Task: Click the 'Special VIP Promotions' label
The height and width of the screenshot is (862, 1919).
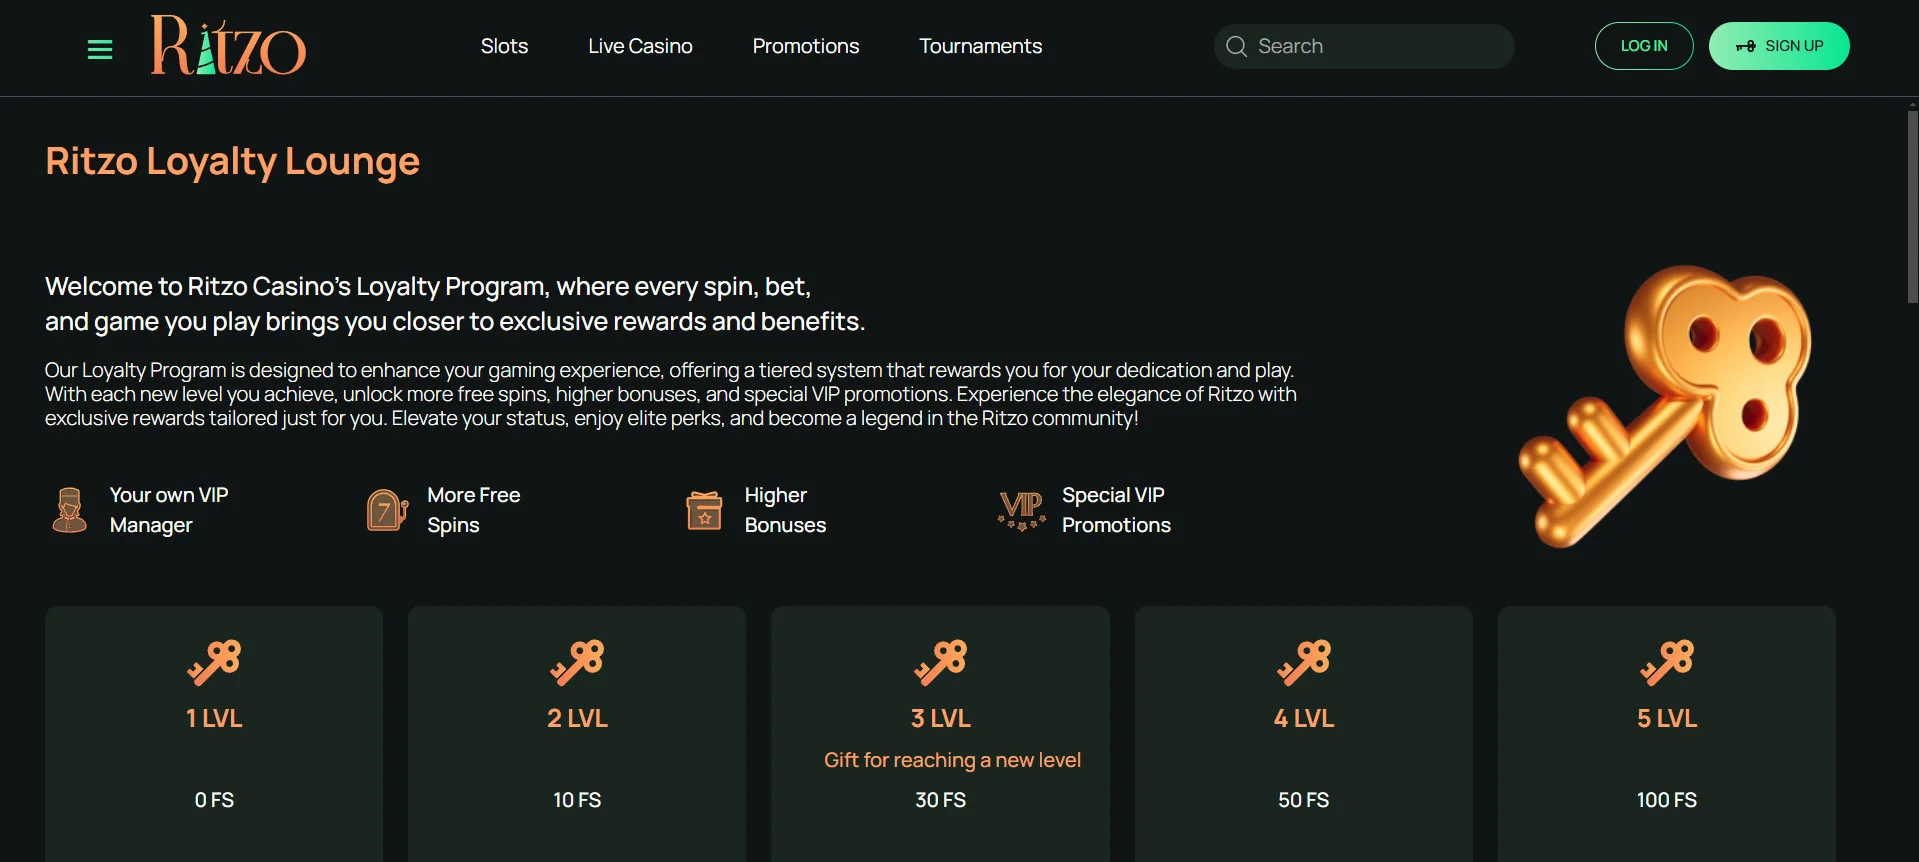Action: click(x=1116, y=510)
